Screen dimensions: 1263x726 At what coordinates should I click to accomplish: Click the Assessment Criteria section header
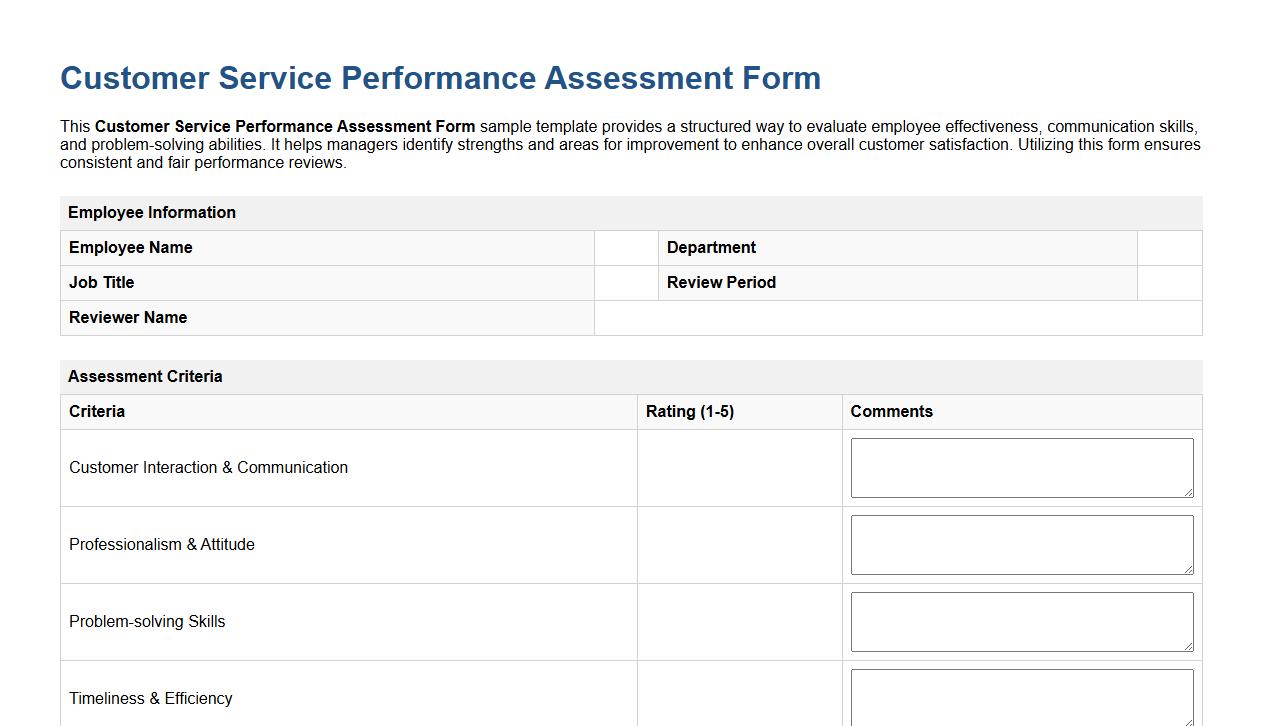point(145,376)
